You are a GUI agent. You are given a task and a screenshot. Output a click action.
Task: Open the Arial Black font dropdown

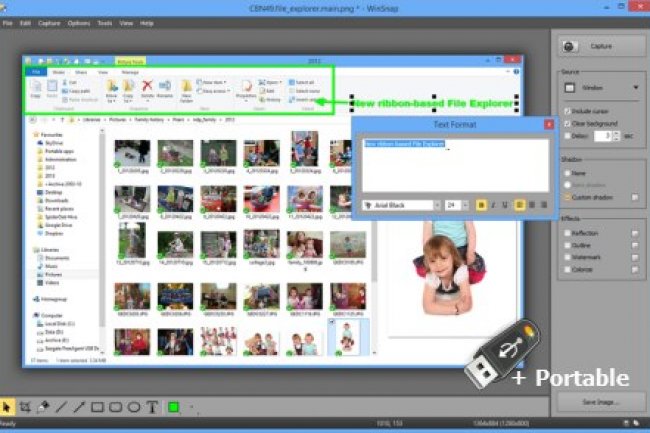coord(437,205)
